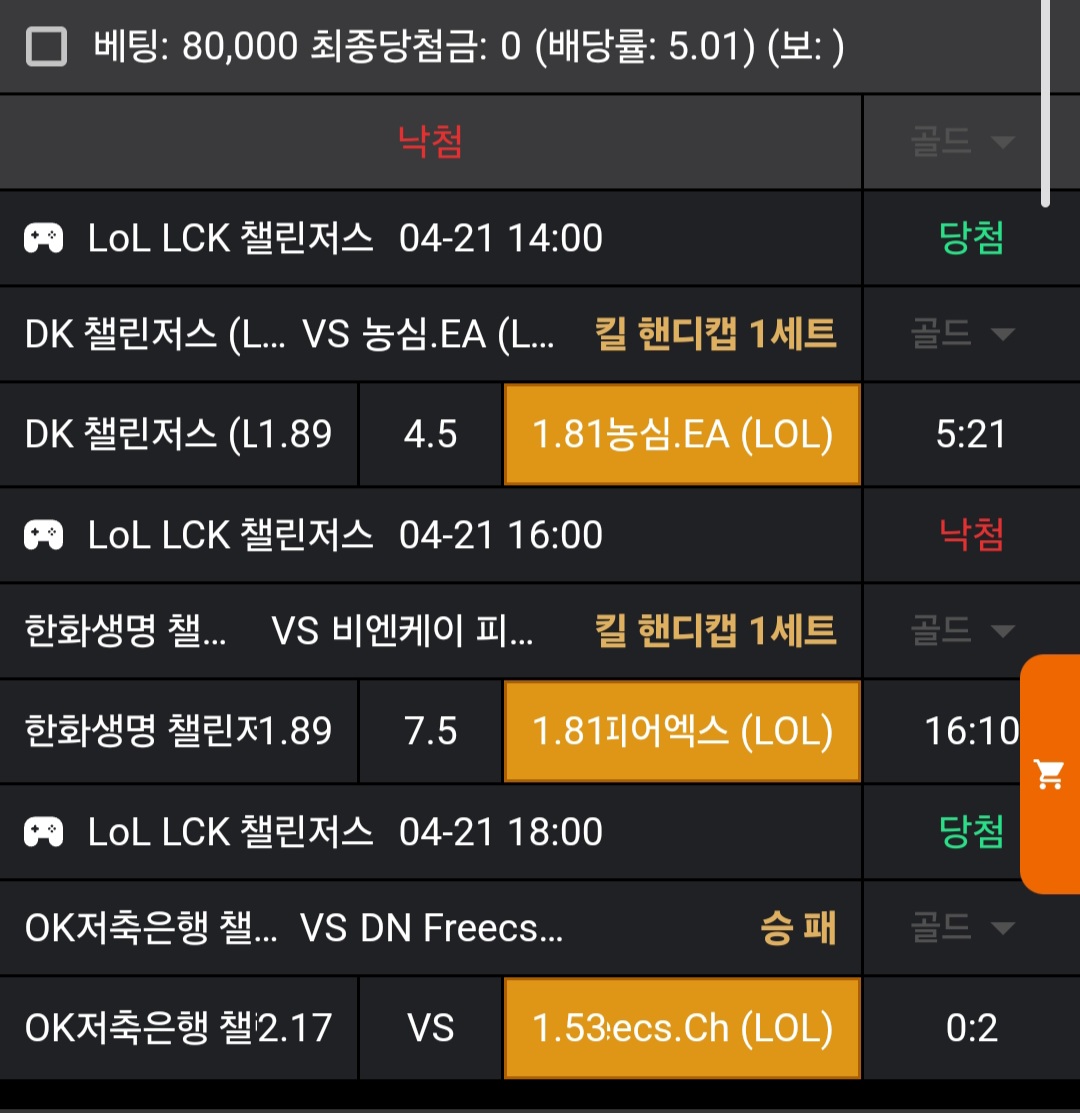1080x1113 pixels.
Task: Click the vertical scrollbar at the right edge
Action: pyautogui.click(x=1045, y=100)
